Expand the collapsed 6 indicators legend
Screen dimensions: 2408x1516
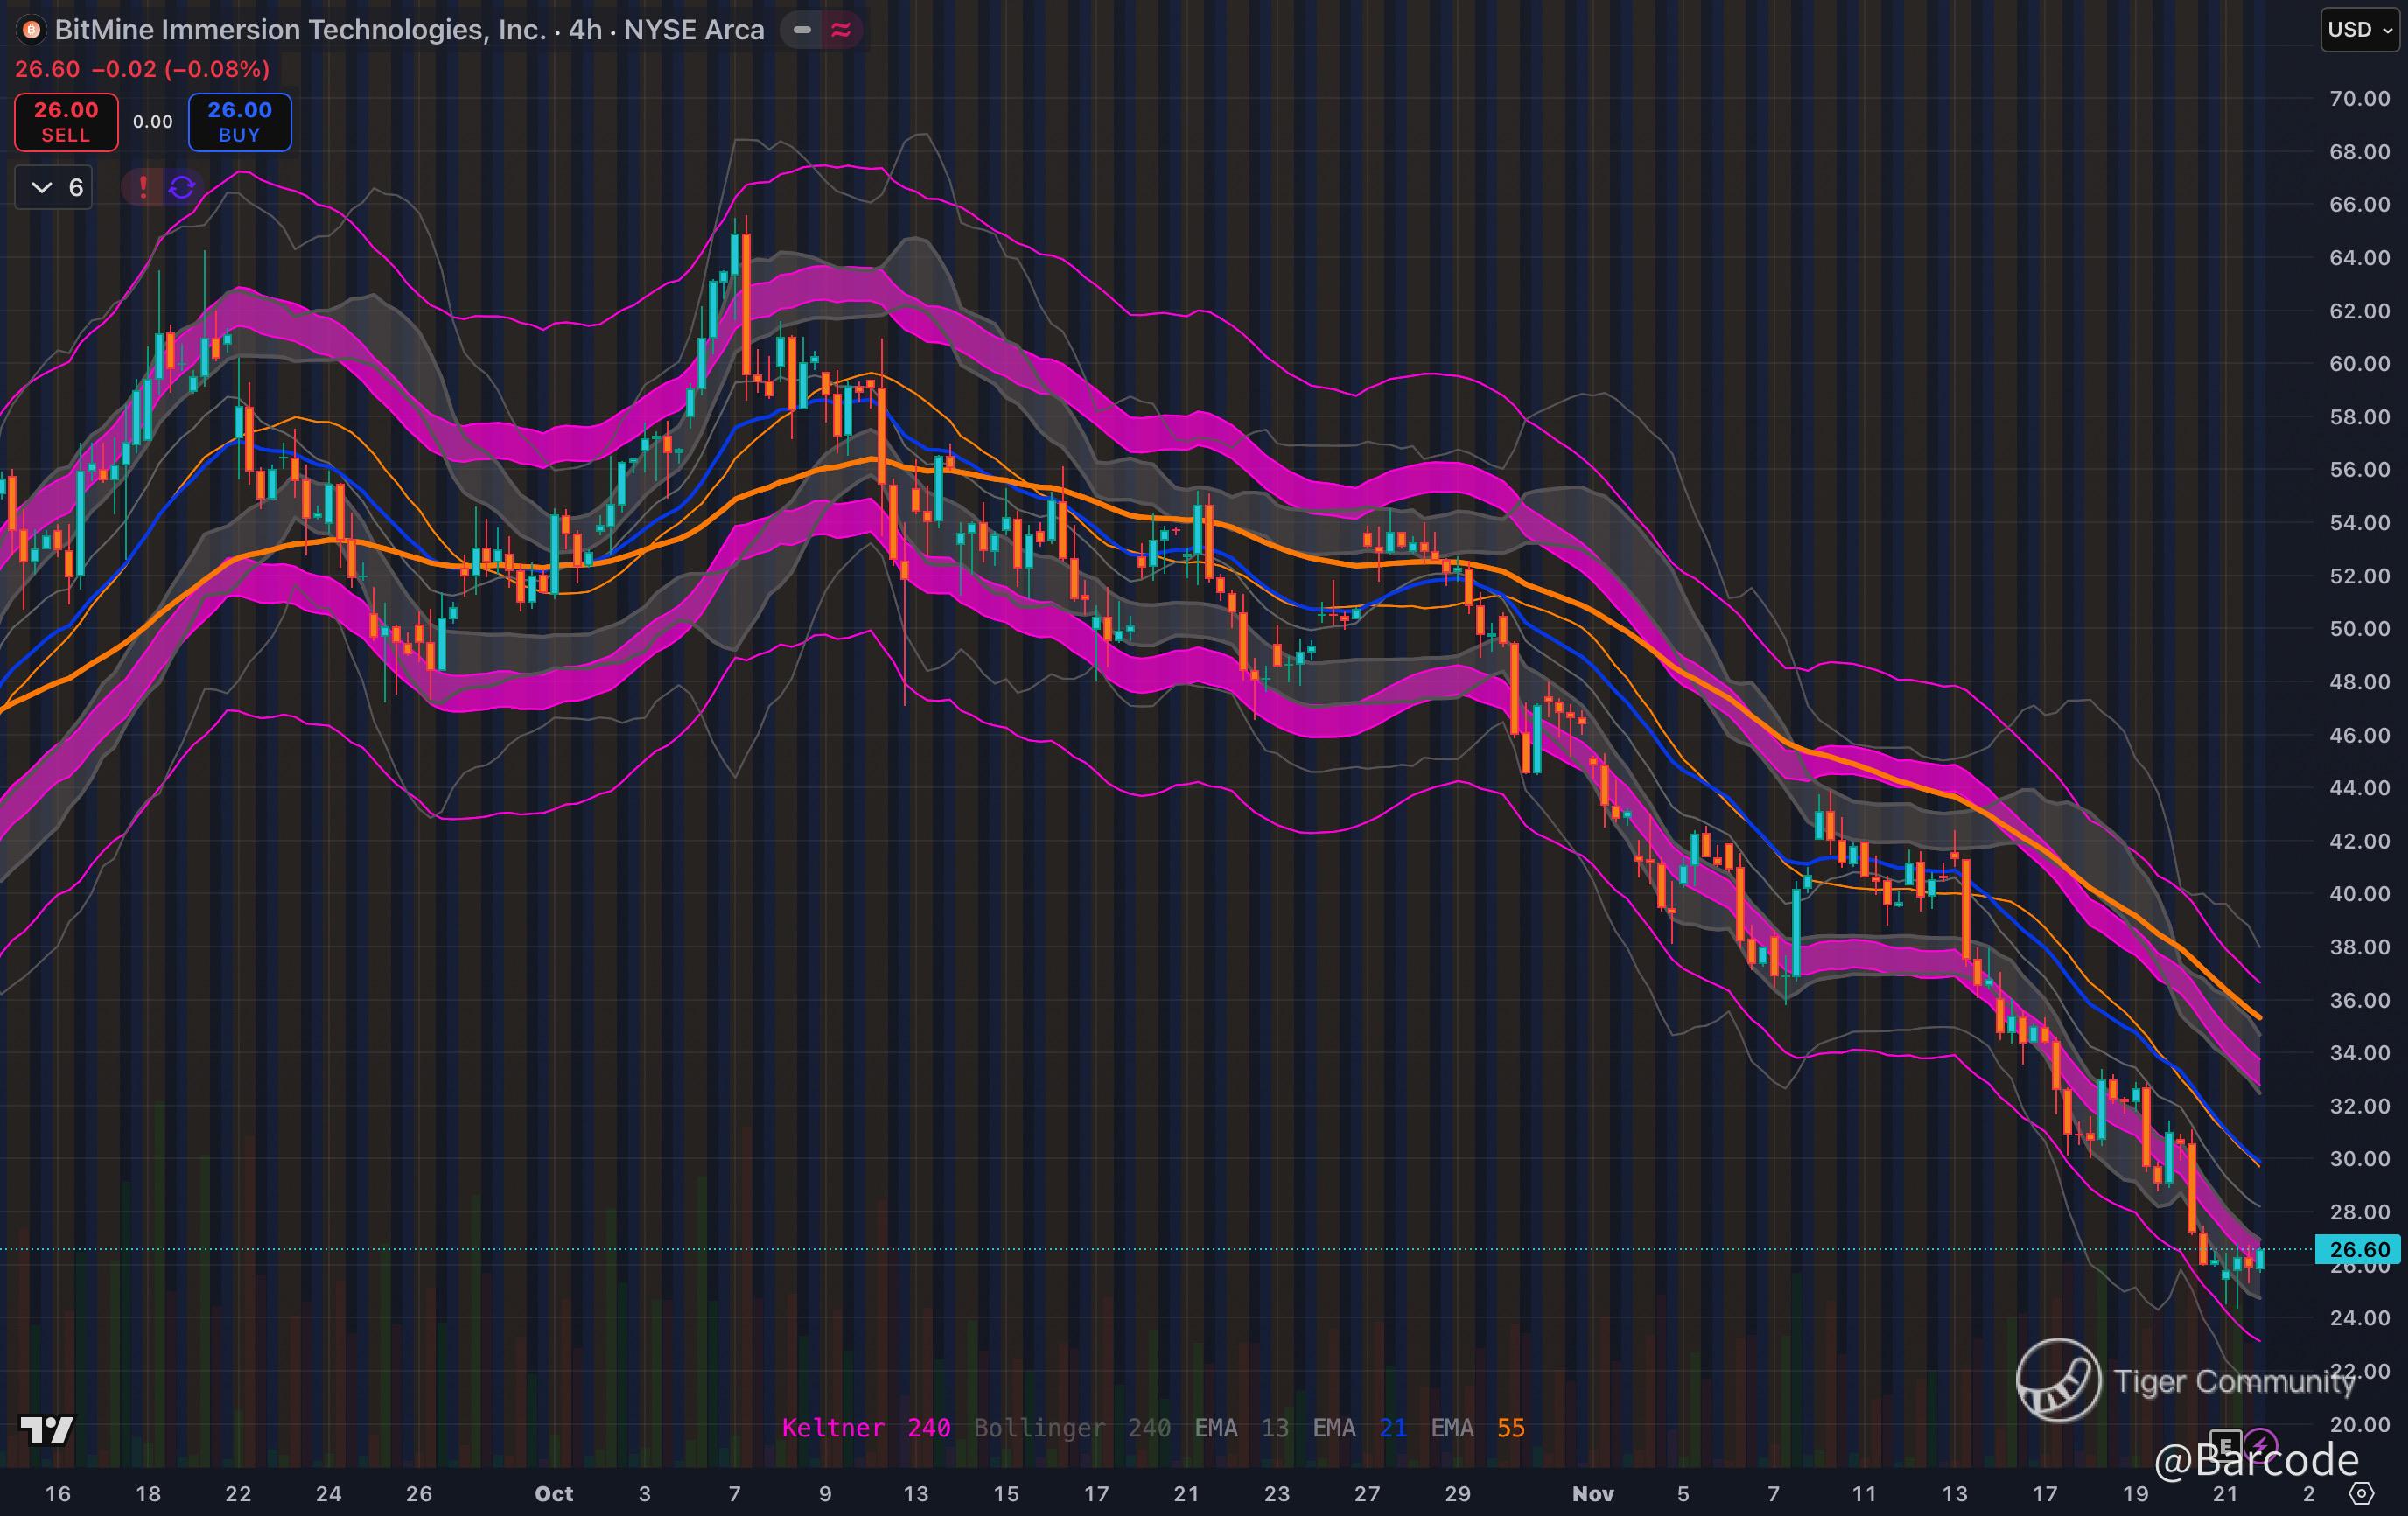click(x=55, y=188)
